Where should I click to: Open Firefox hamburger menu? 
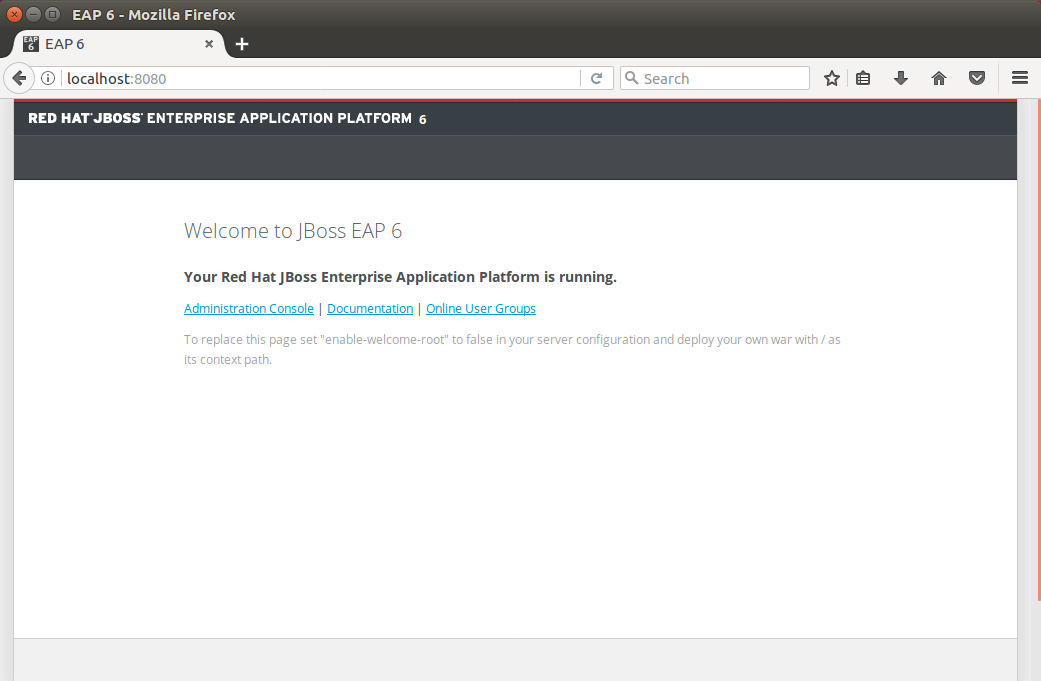point(1020,78)
